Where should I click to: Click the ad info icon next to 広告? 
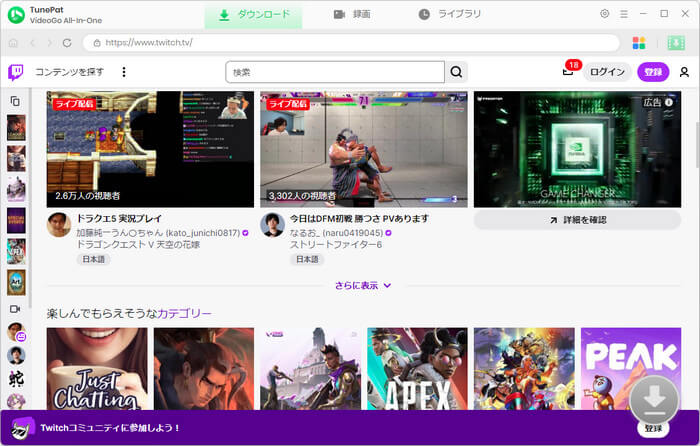pos(669,102)
